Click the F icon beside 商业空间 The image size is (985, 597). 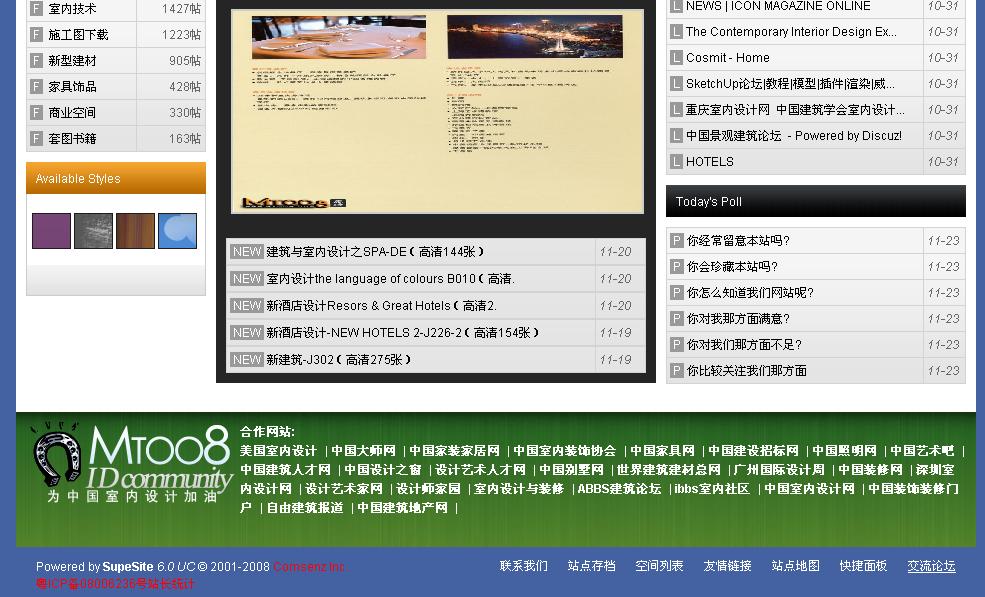point(36,113)
